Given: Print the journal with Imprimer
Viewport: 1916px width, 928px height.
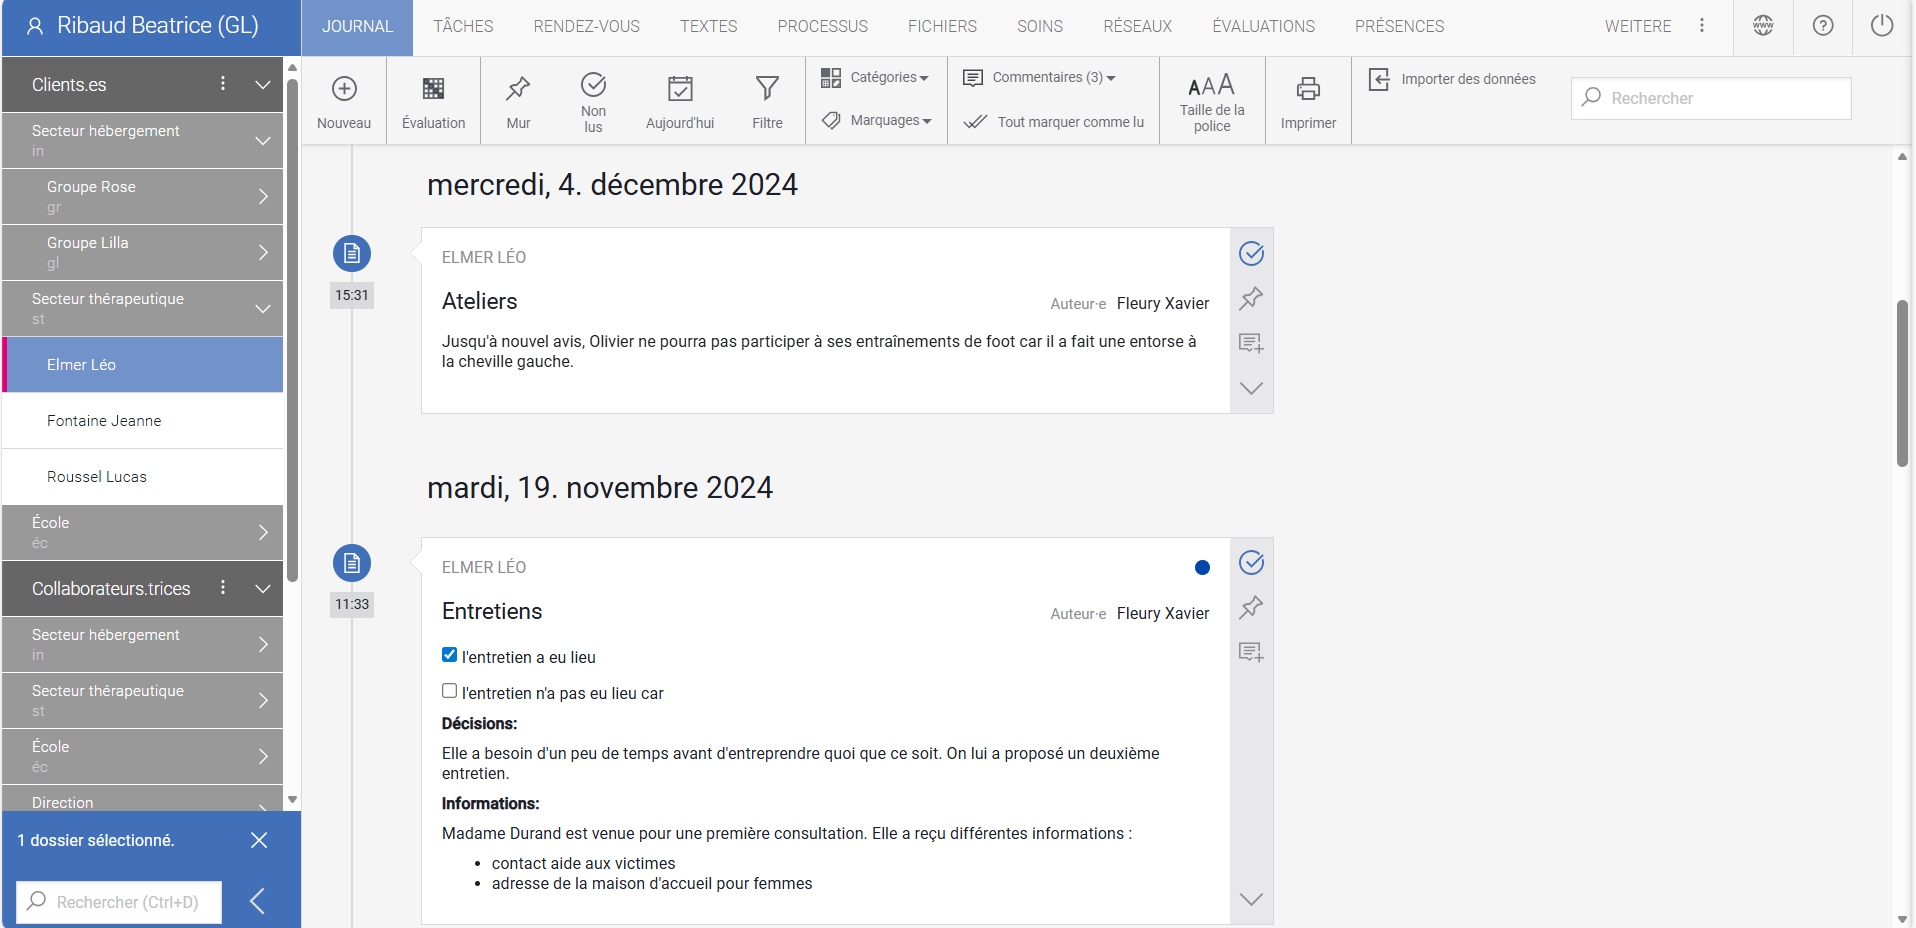Looking at the screenshot, I should [x=1308, y=99].
